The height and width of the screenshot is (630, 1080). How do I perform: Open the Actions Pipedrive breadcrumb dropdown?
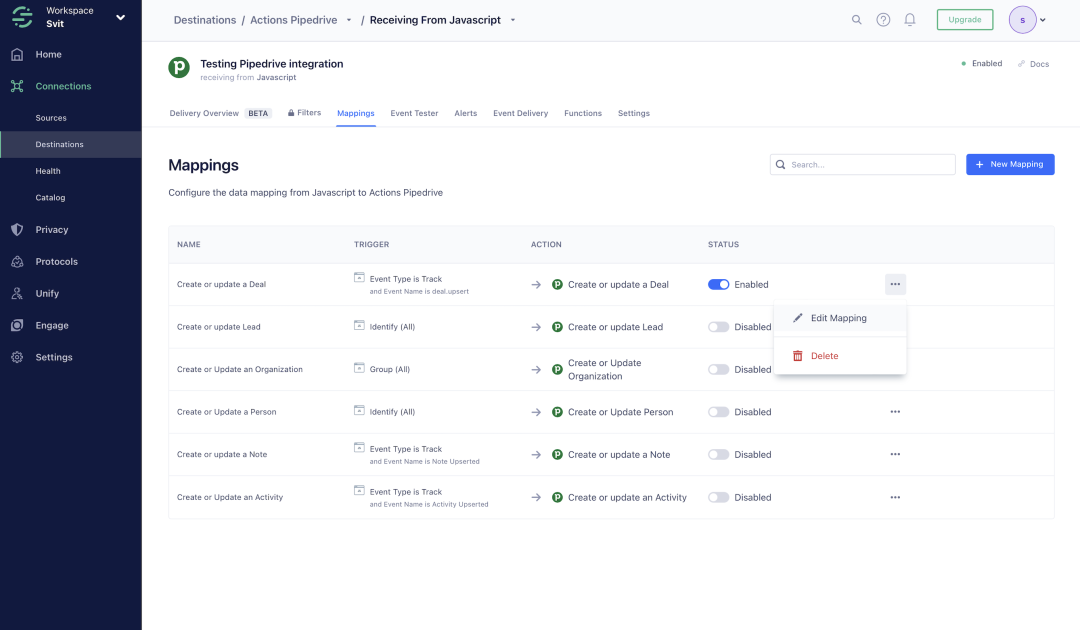[349, 19]
